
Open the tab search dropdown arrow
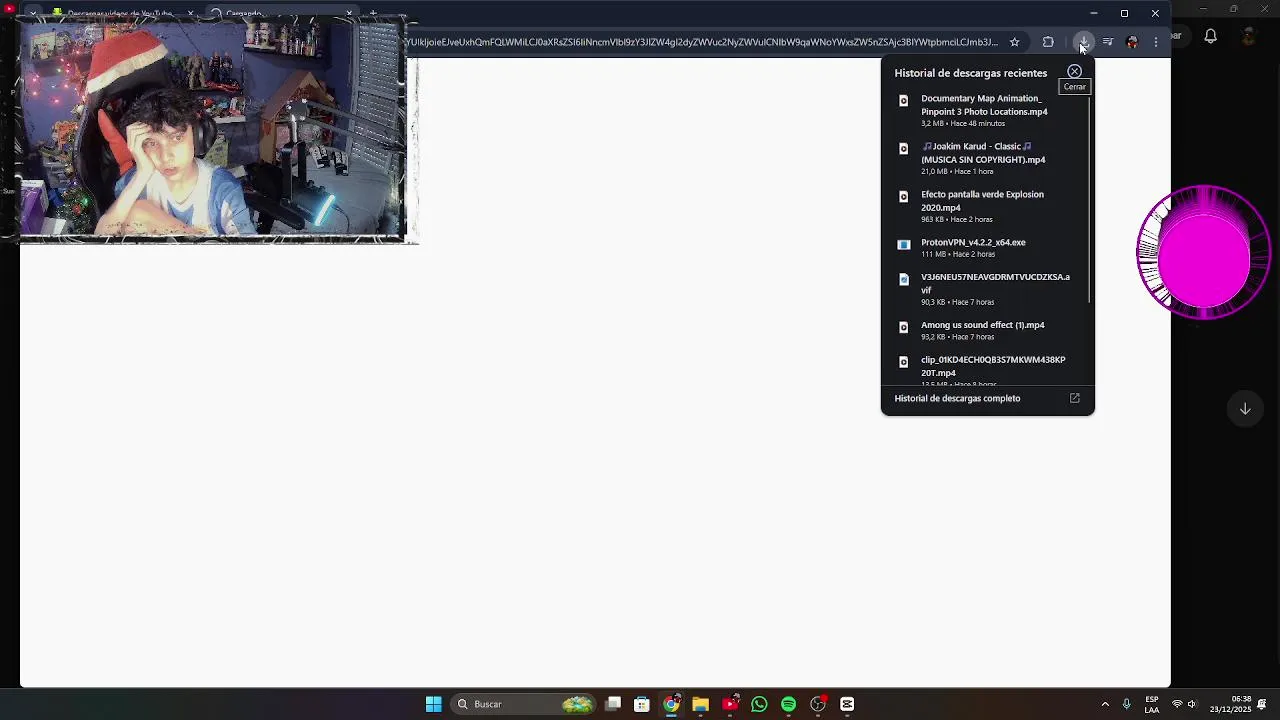33,13
